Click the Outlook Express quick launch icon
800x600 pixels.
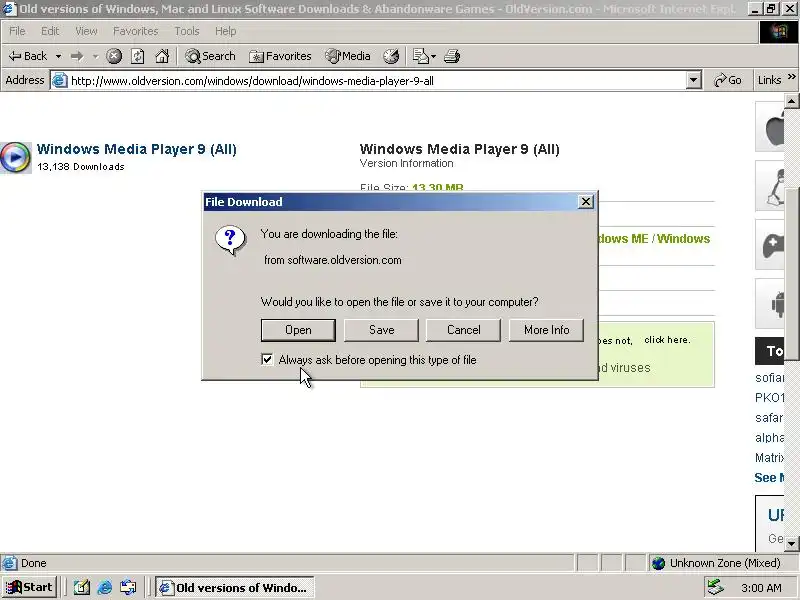click(128, 588)
